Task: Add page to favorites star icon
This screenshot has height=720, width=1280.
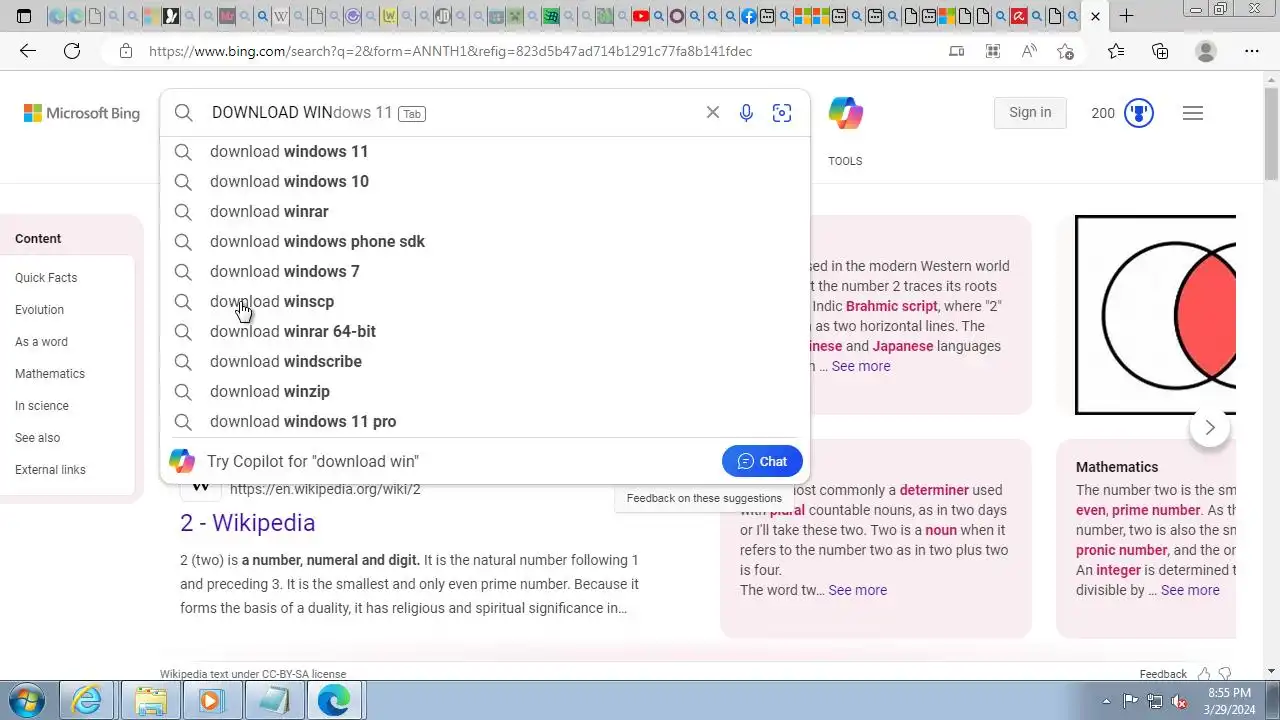Action: [1065, 51]
